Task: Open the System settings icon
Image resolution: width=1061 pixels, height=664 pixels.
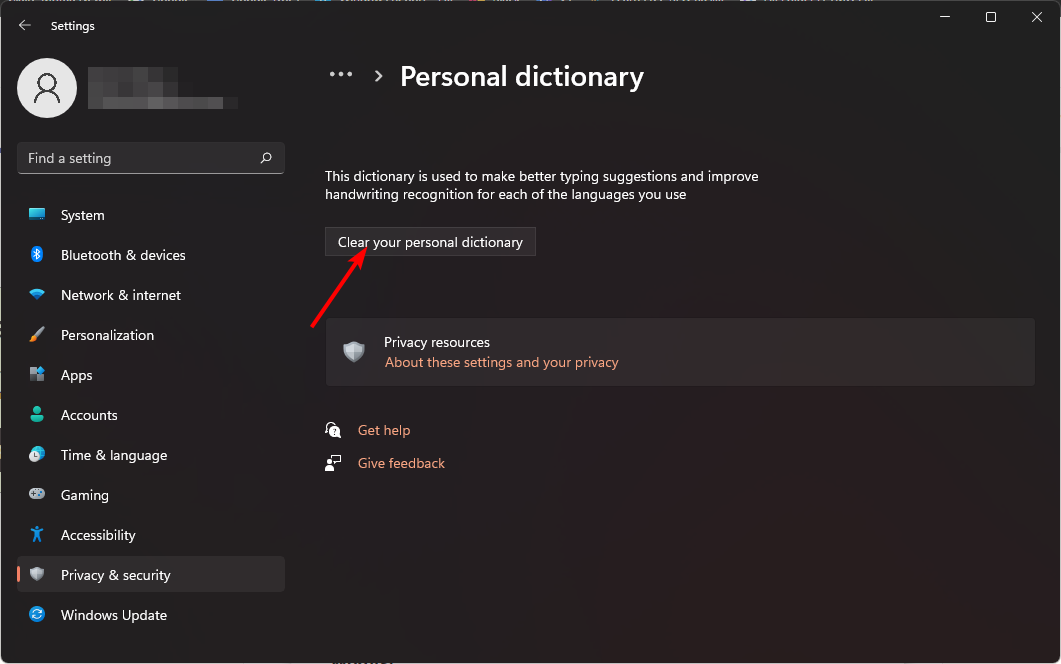Action: (x=36, y=214)
